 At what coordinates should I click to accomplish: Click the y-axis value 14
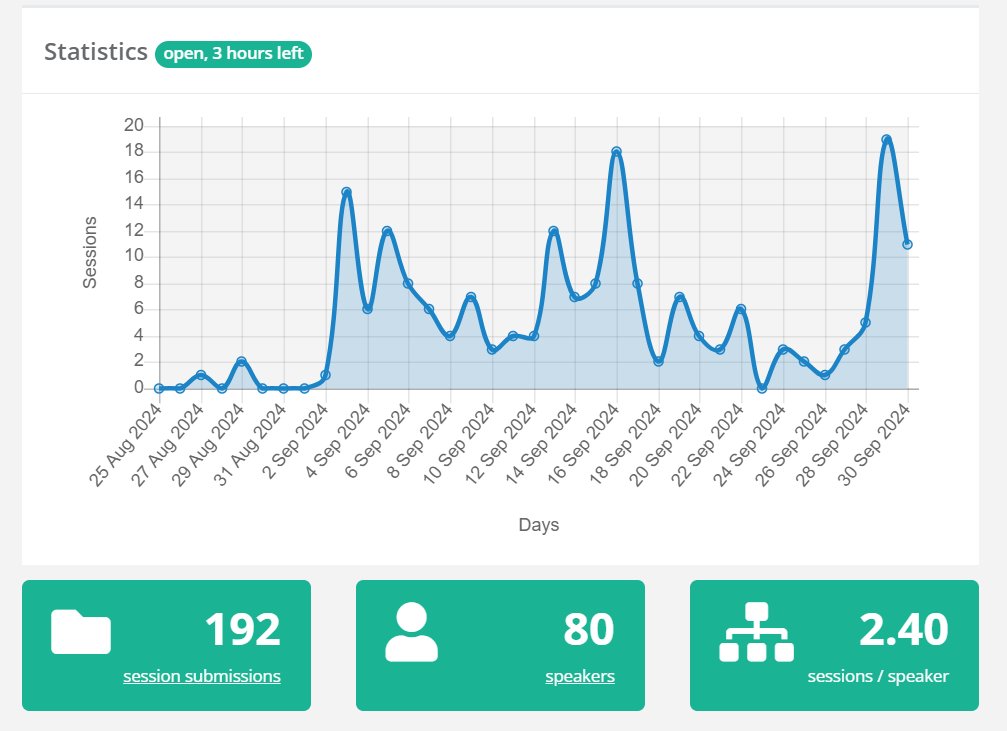click(134, 204)
